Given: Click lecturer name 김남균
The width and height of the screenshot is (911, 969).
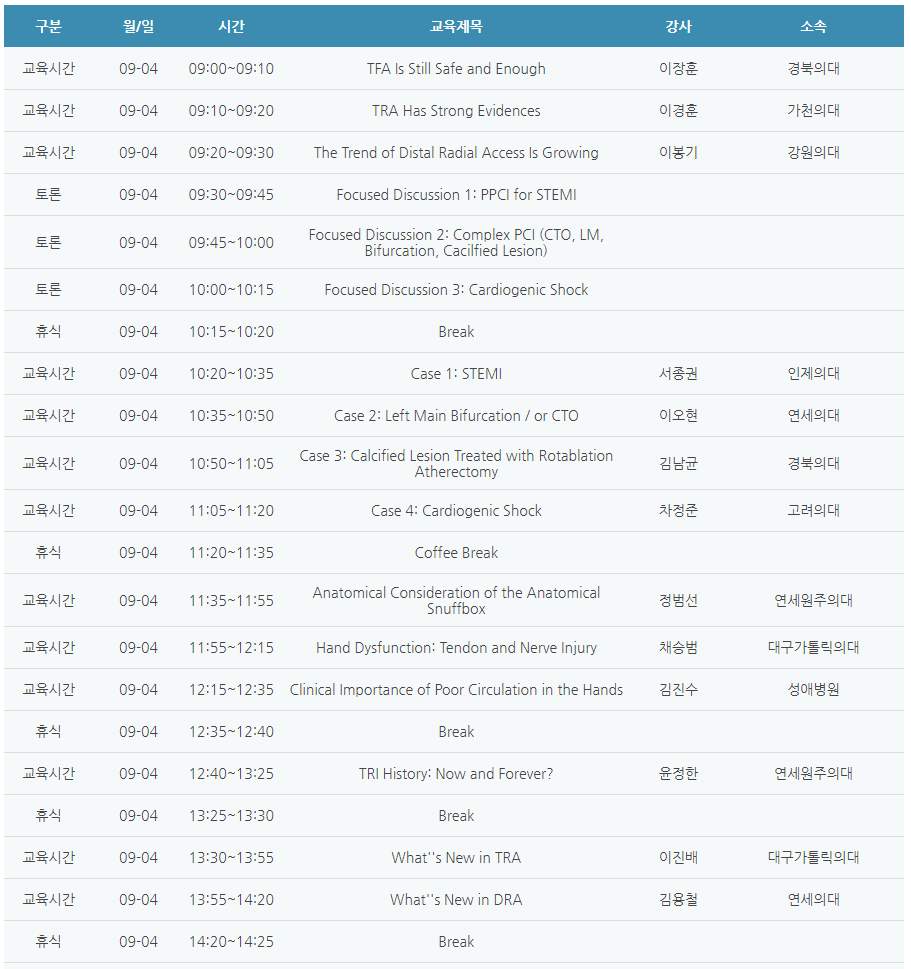Looking at the screenshot, I should click(x=678, y=463).
